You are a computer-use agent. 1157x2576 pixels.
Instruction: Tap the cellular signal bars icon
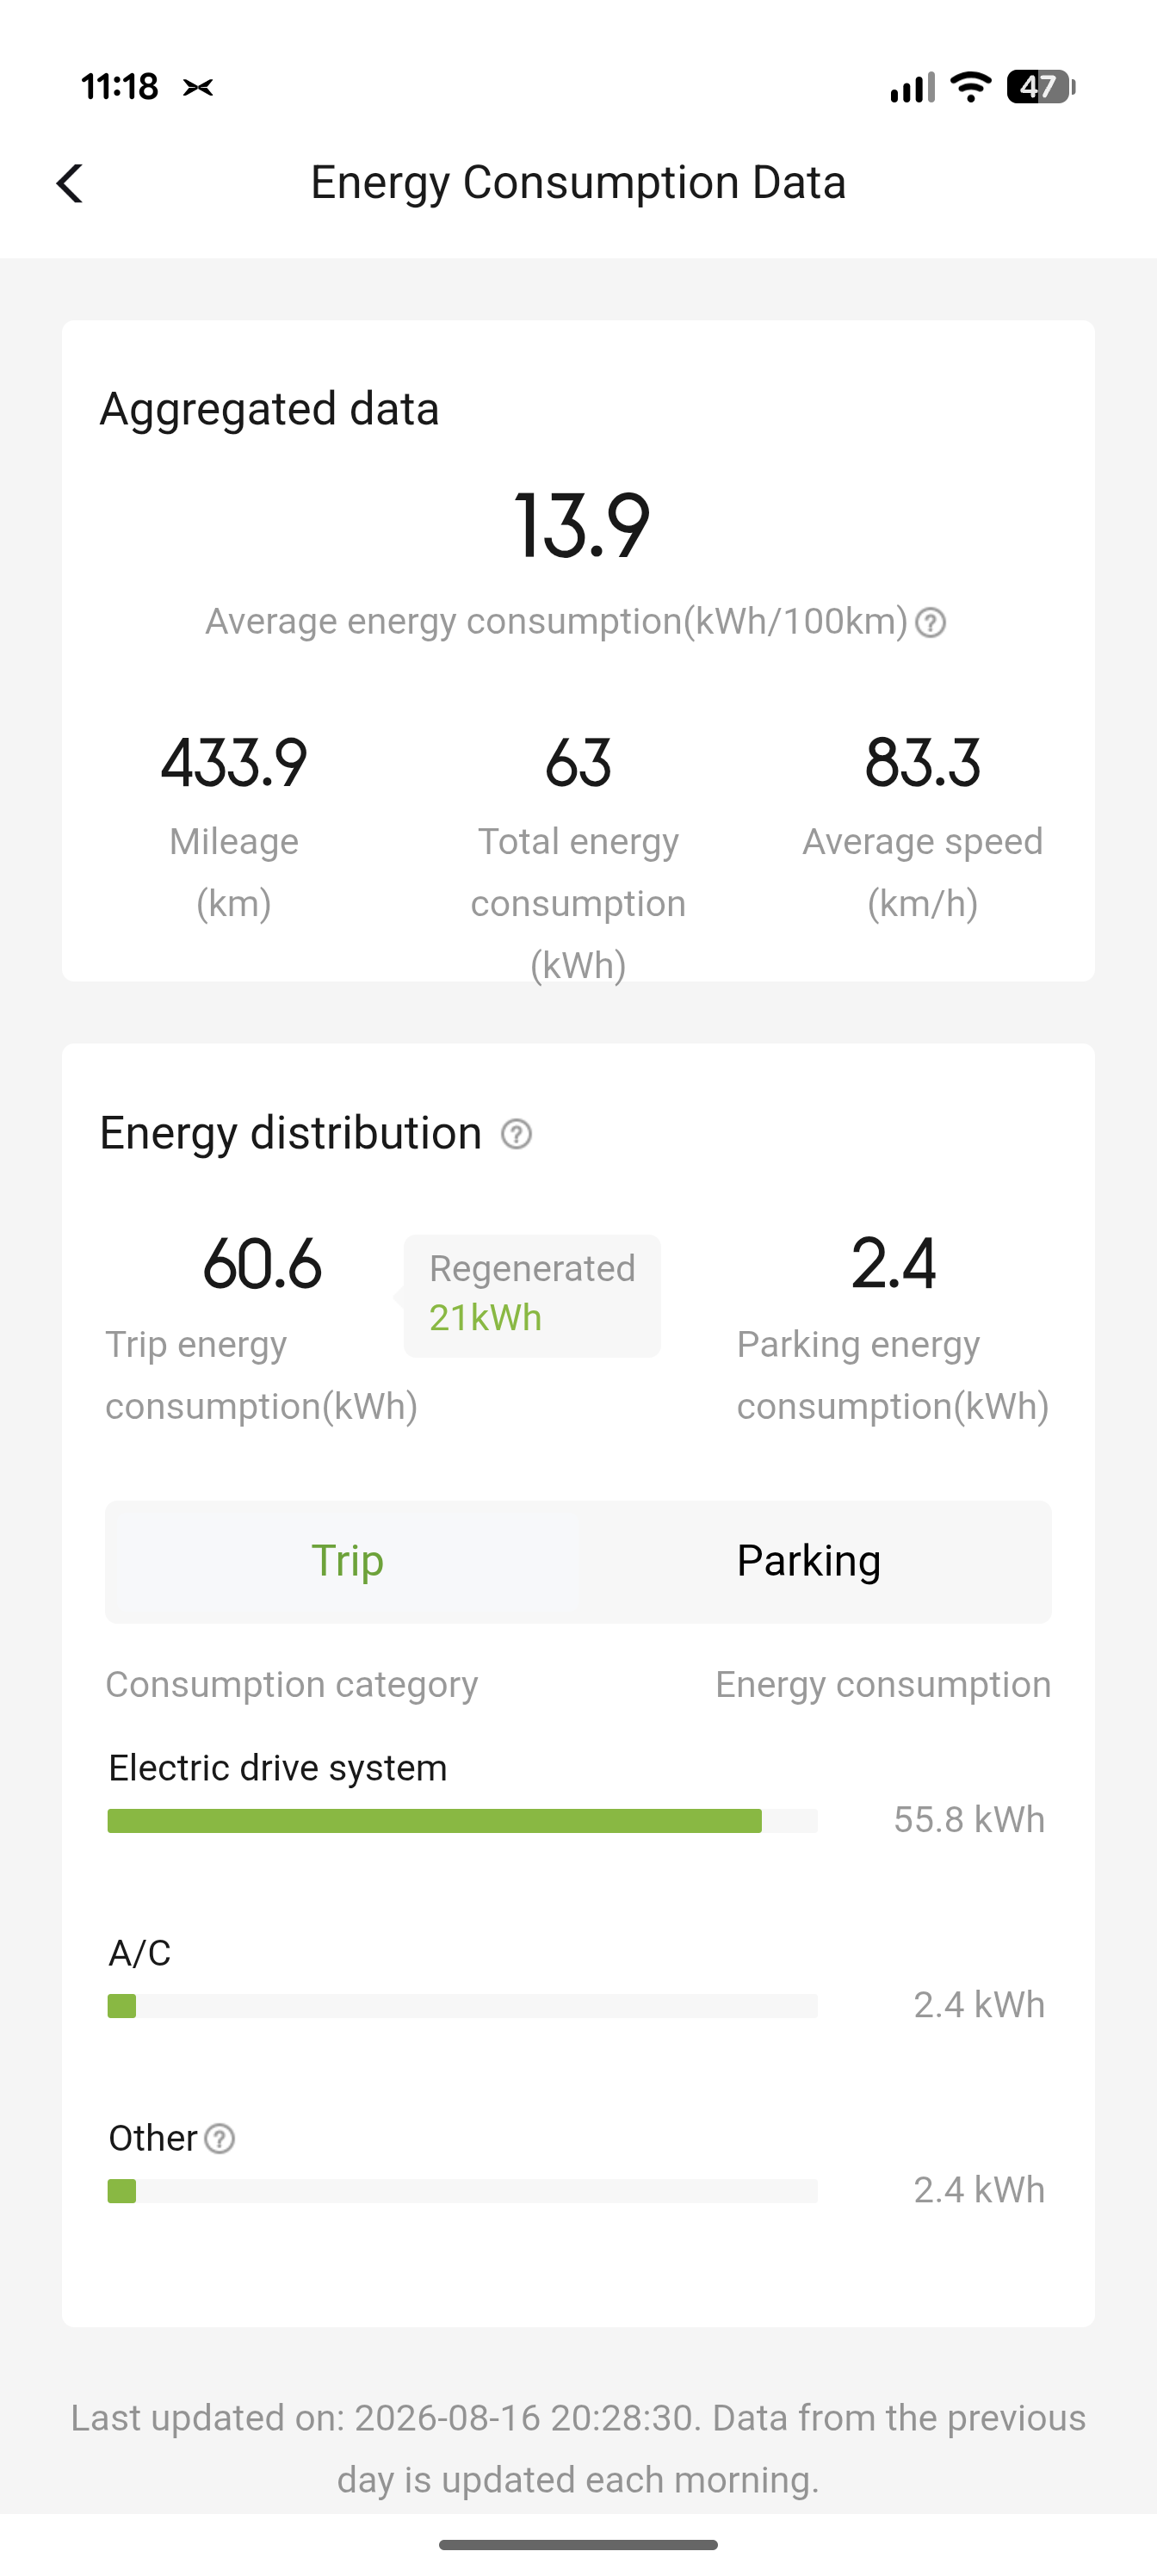point(912,87)
